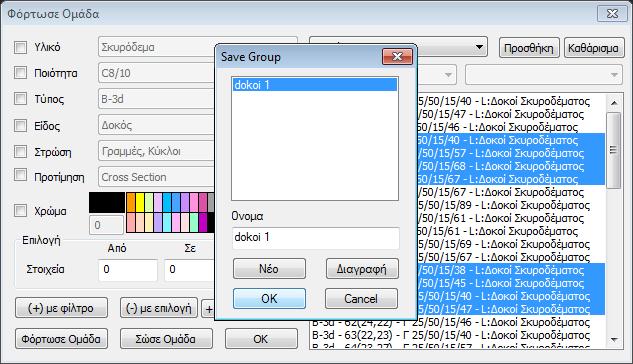Viewport: 633px width, 364px height.
Task: Choose the black color swatch
Action: [x=107, y=202]
